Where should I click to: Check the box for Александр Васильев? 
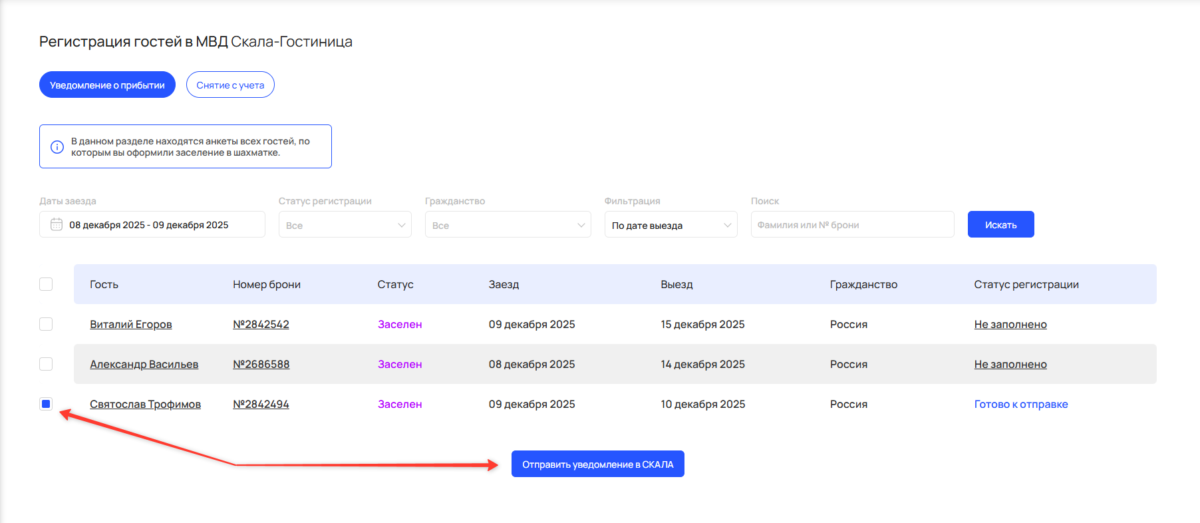coord(46,364)
